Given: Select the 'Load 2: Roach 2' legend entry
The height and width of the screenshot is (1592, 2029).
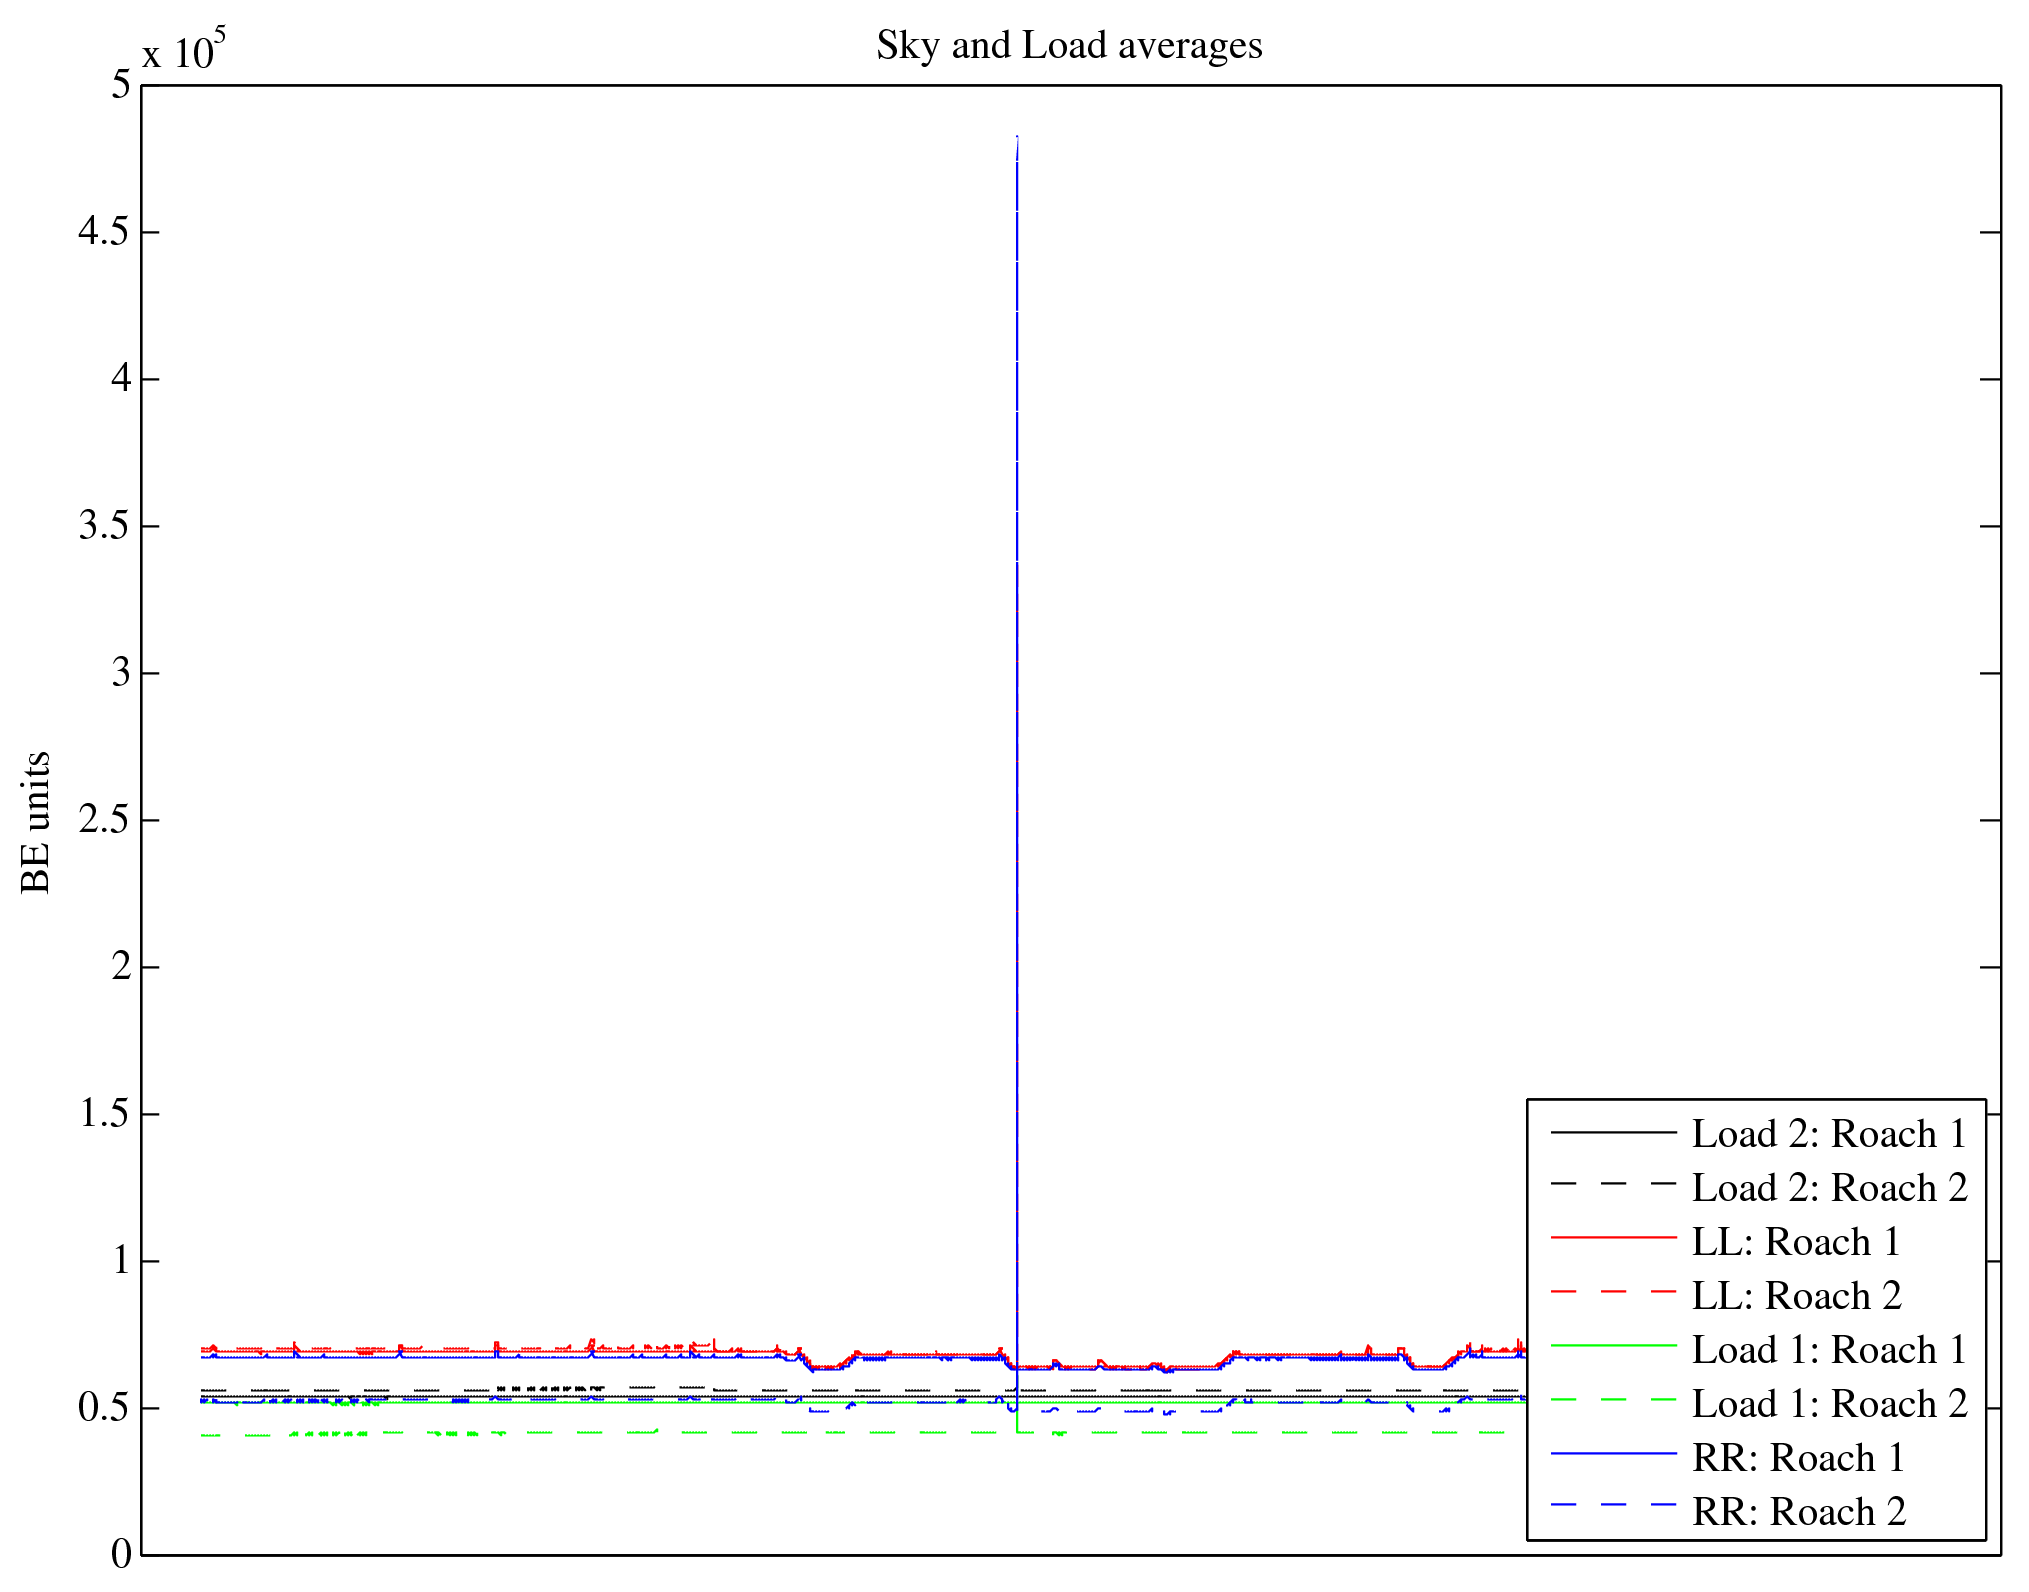Looking at the screenshot, I should [1829, 1188].
